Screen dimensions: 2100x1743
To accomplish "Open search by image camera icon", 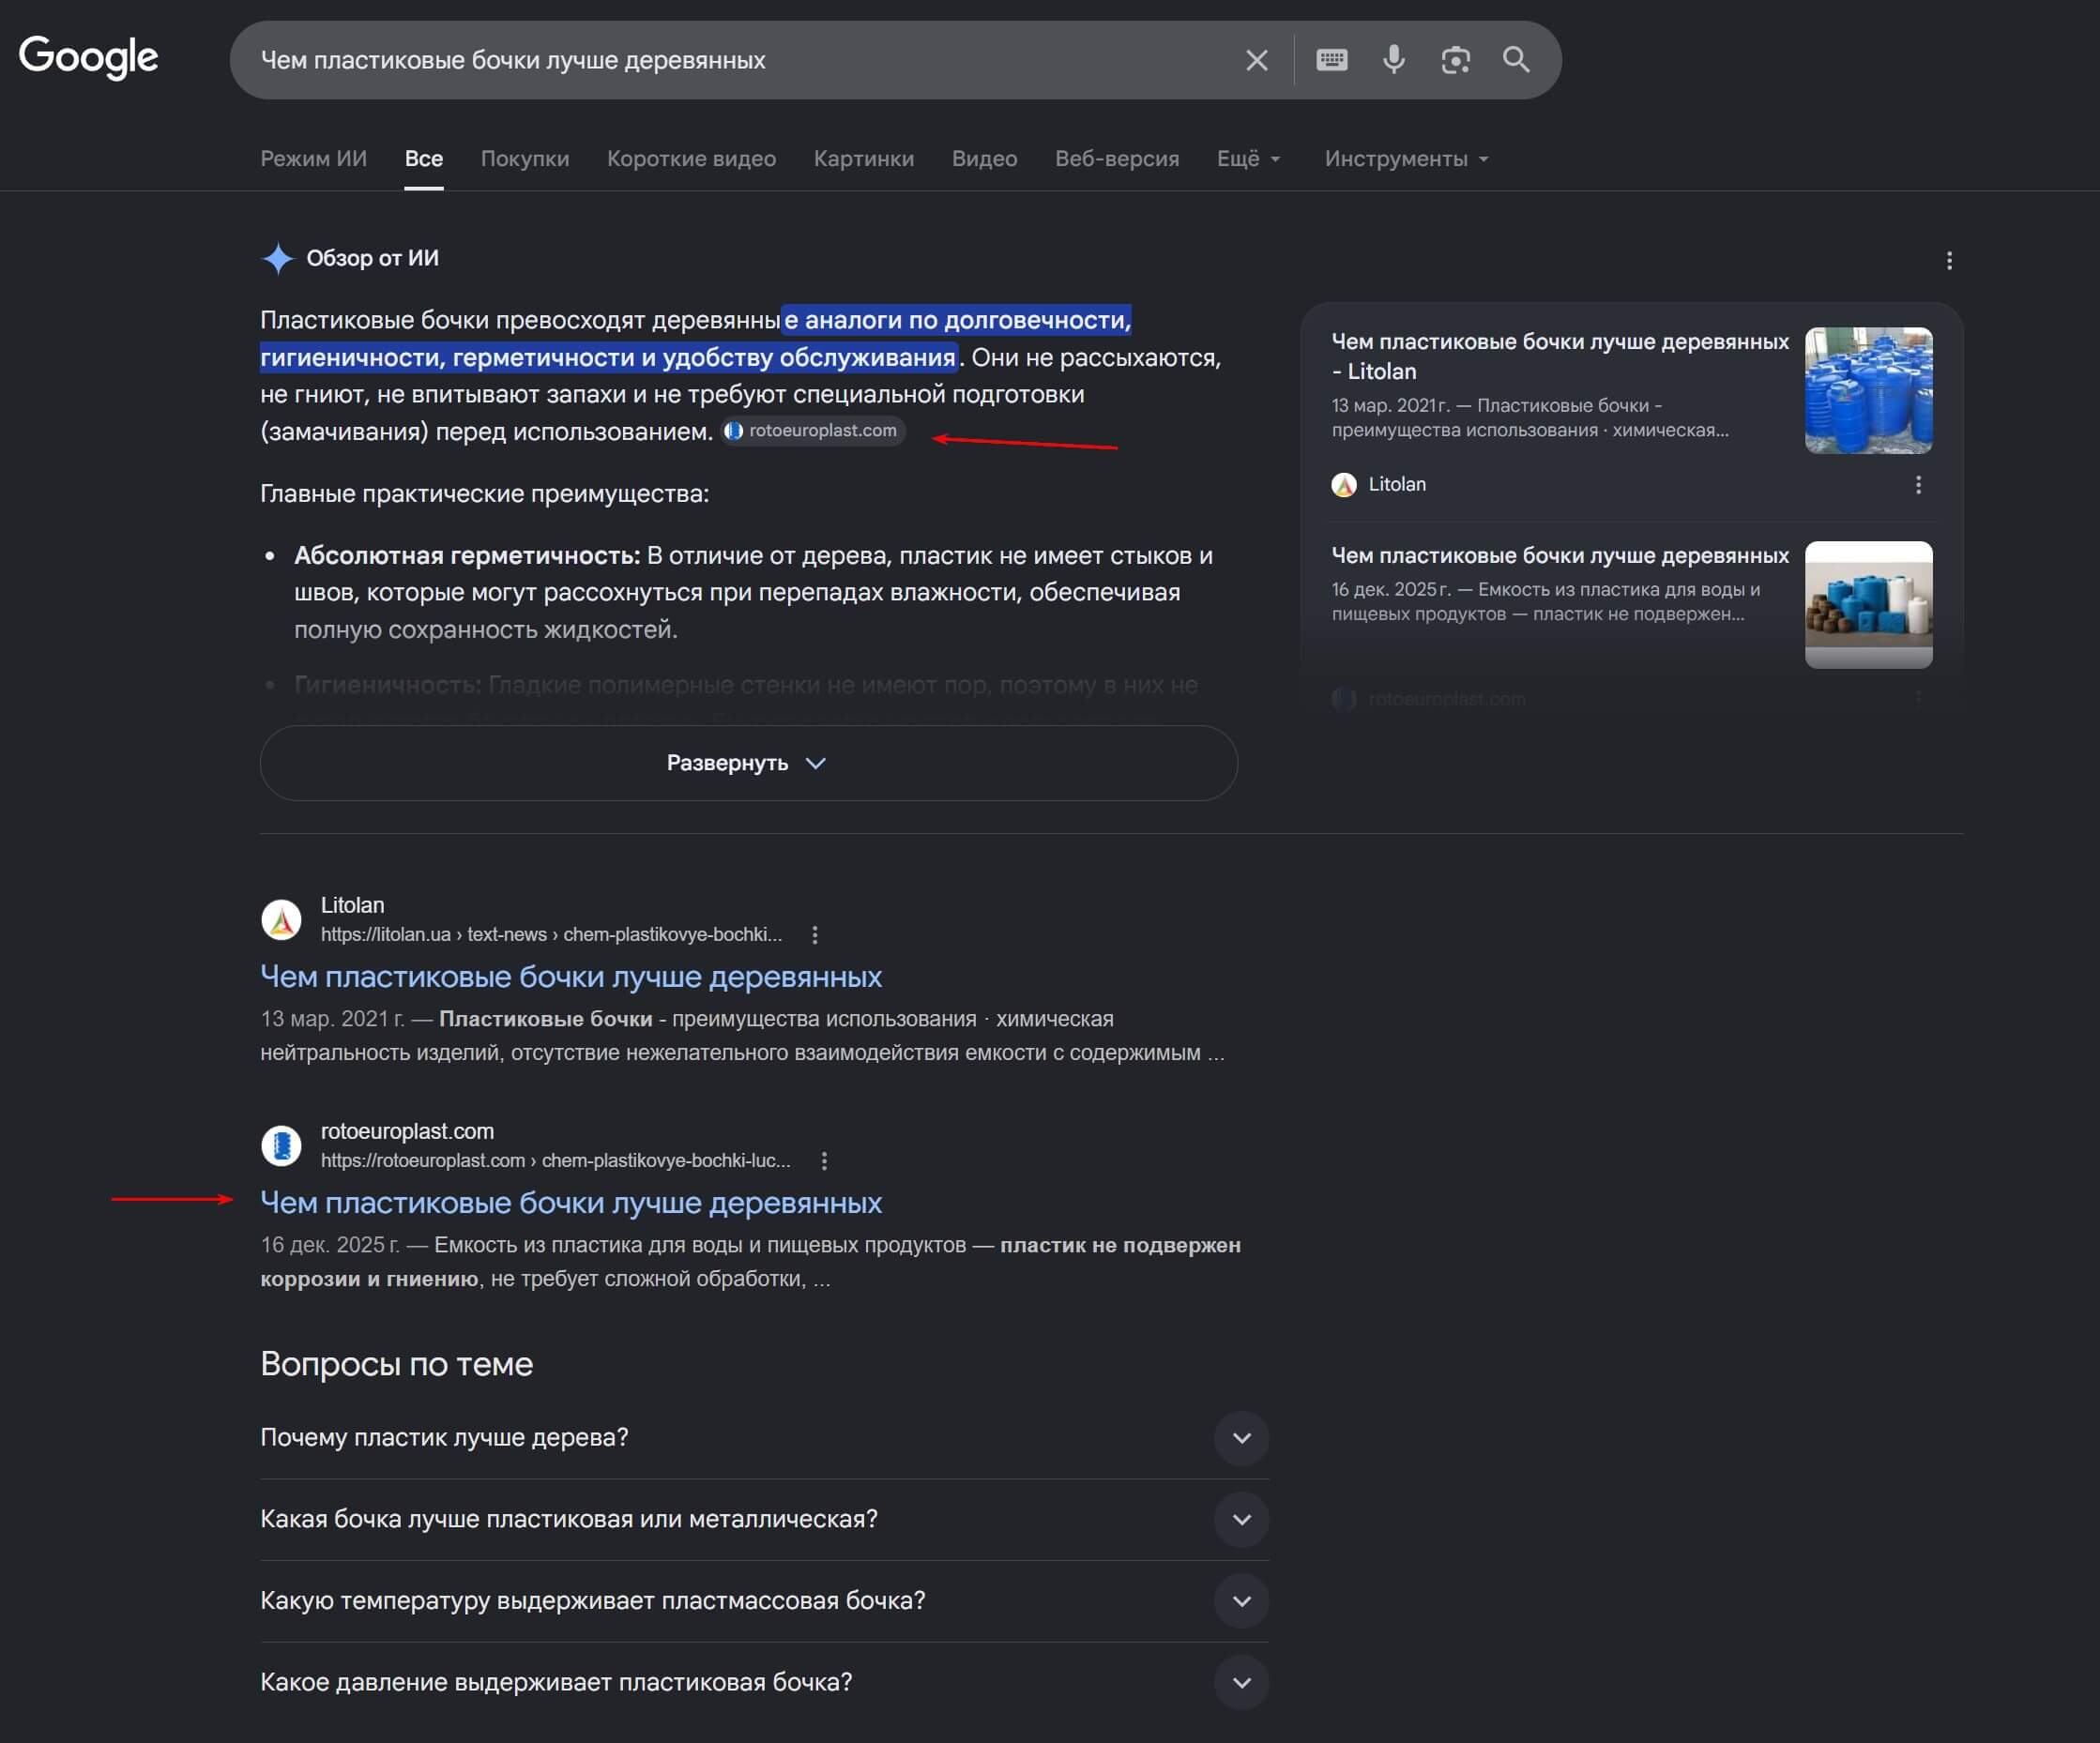I will [1455, 60].
